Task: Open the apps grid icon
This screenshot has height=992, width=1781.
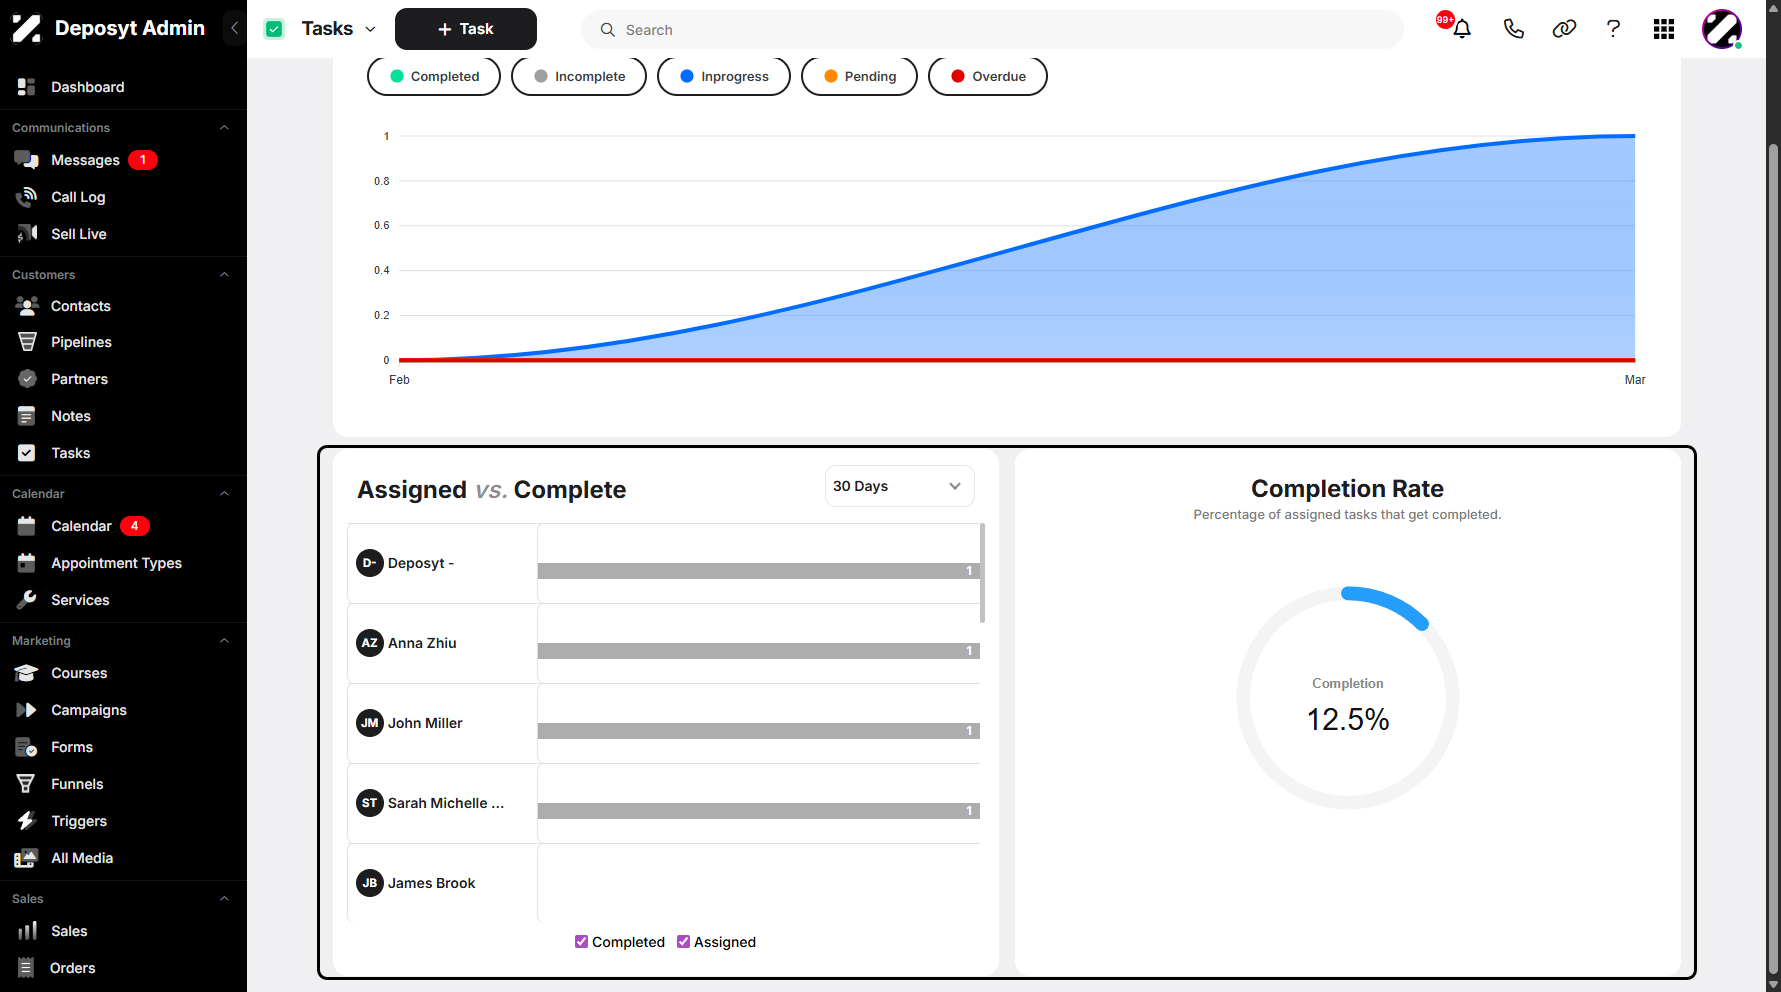Action: [1664, 29]
